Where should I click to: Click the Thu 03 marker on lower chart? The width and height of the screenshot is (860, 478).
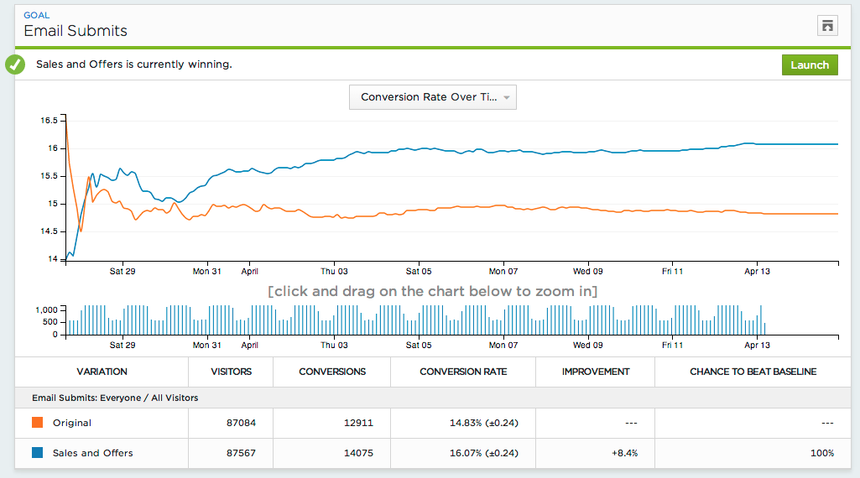(x=334, y=345)
